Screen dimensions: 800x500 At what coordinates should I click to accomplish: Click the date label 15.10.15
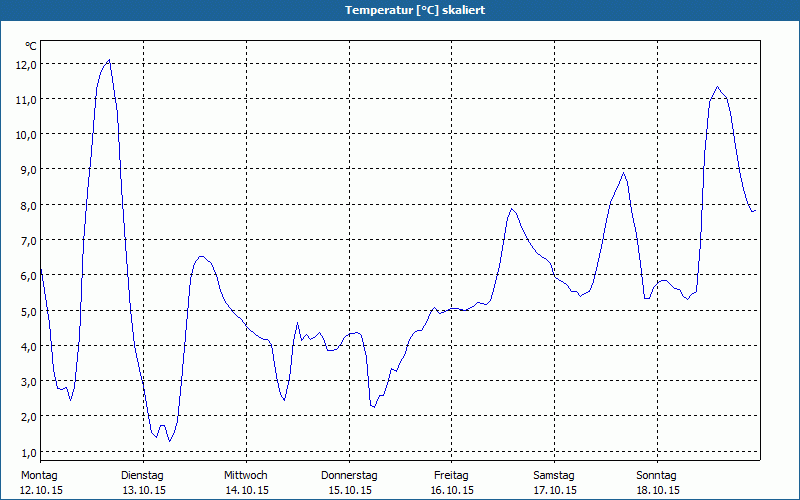(x=349, y=490)
